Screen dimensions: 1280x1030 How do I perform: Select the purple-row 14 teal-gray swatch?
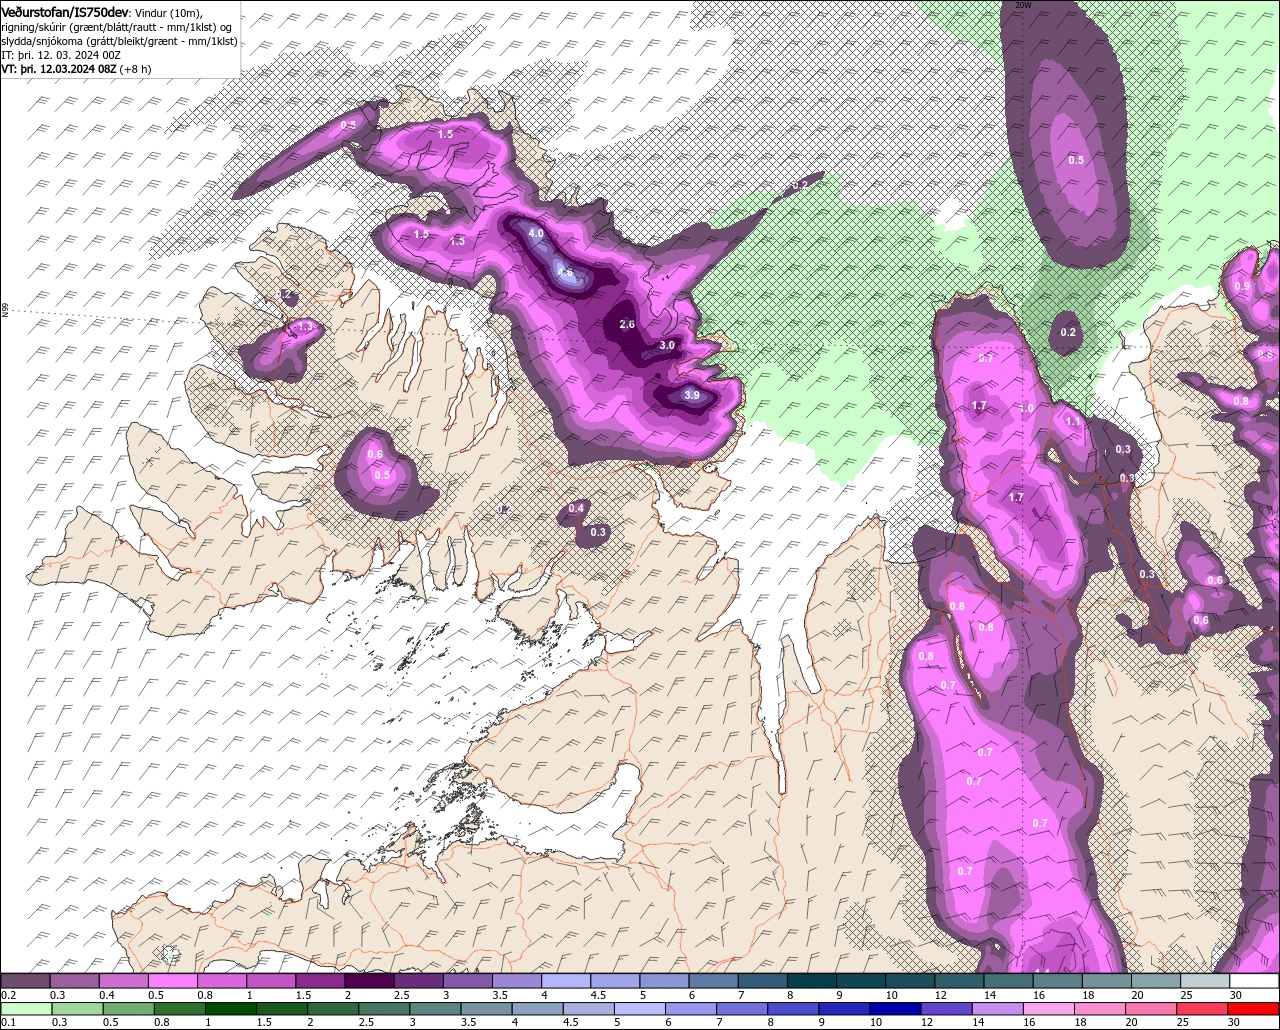(x=1009, y=980)
